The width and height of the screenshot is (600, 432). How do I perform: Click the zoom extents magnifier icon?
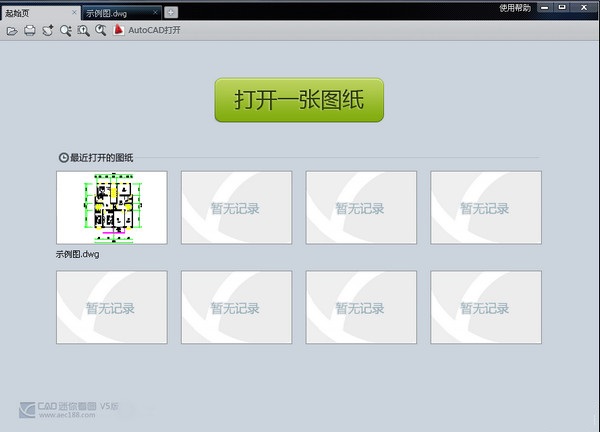(x=83, y=31)
